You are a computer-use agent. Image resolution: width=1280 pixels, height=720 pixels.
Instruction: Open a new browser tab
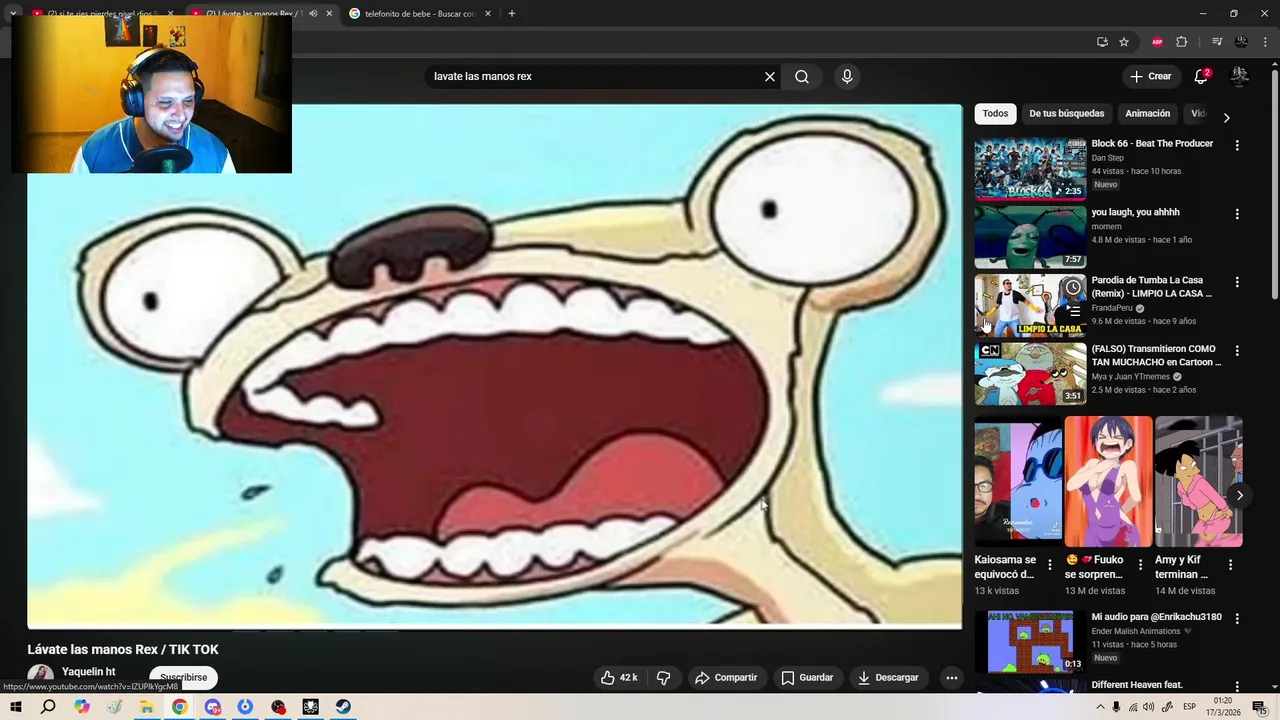coord(511,14)
